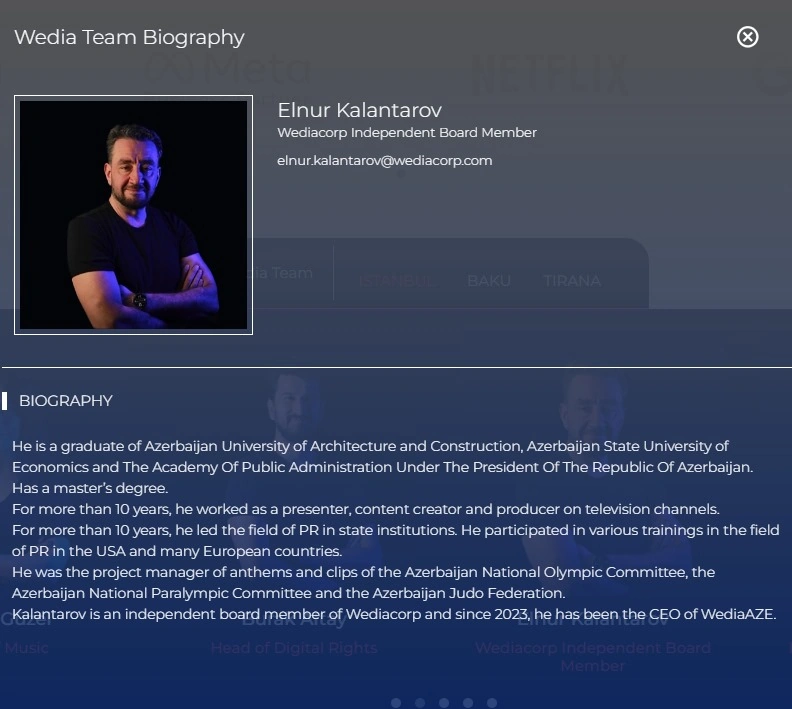
Task: Switch to the TIRANA tab behind the popup
Action: coord(572,281)
